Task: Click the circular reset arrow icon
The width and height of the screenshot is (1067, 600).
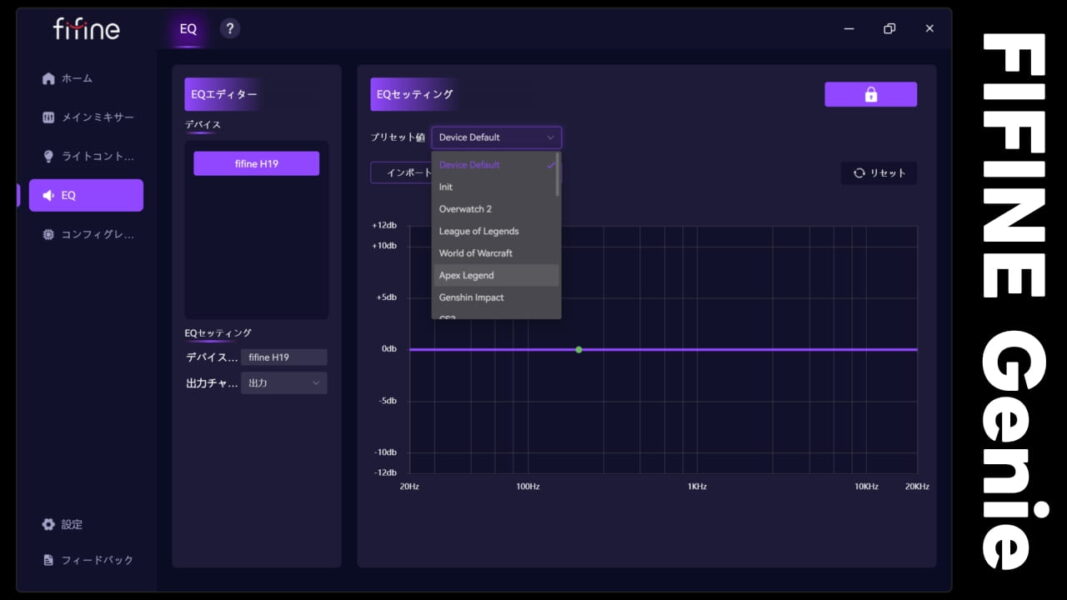Action: (x=859, y=173)
